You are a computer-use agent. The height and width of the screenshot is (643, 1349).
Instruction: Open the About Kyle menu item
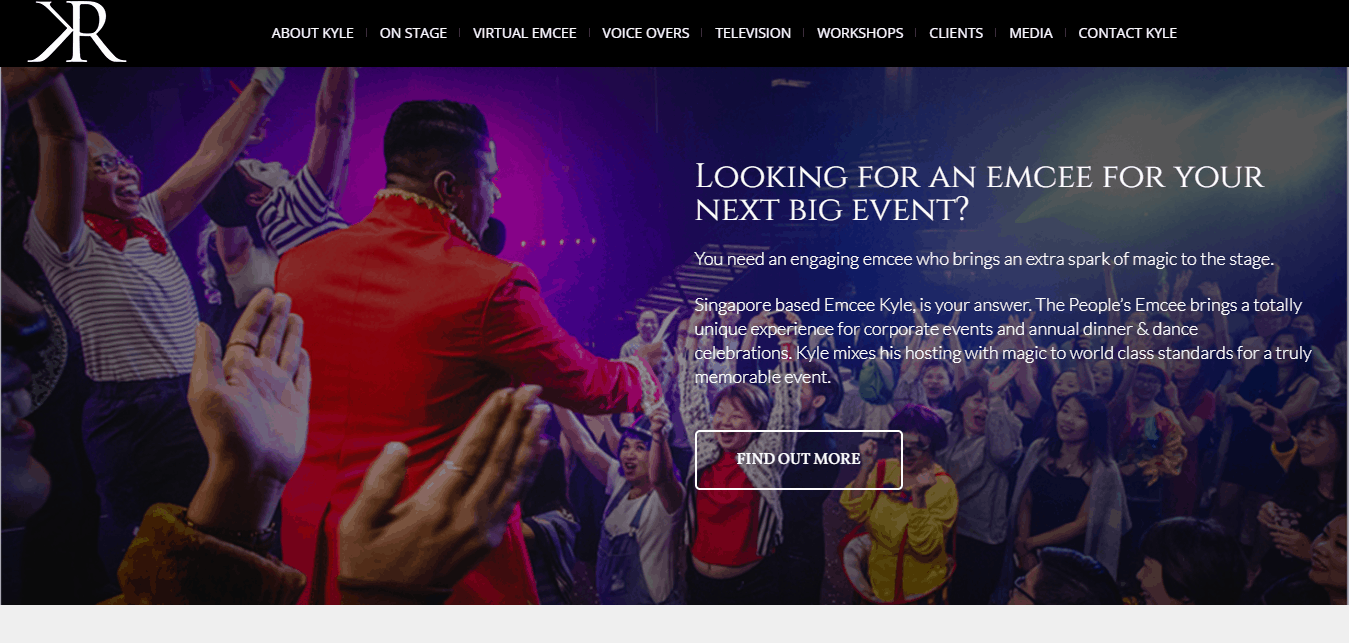pos(312,33)
